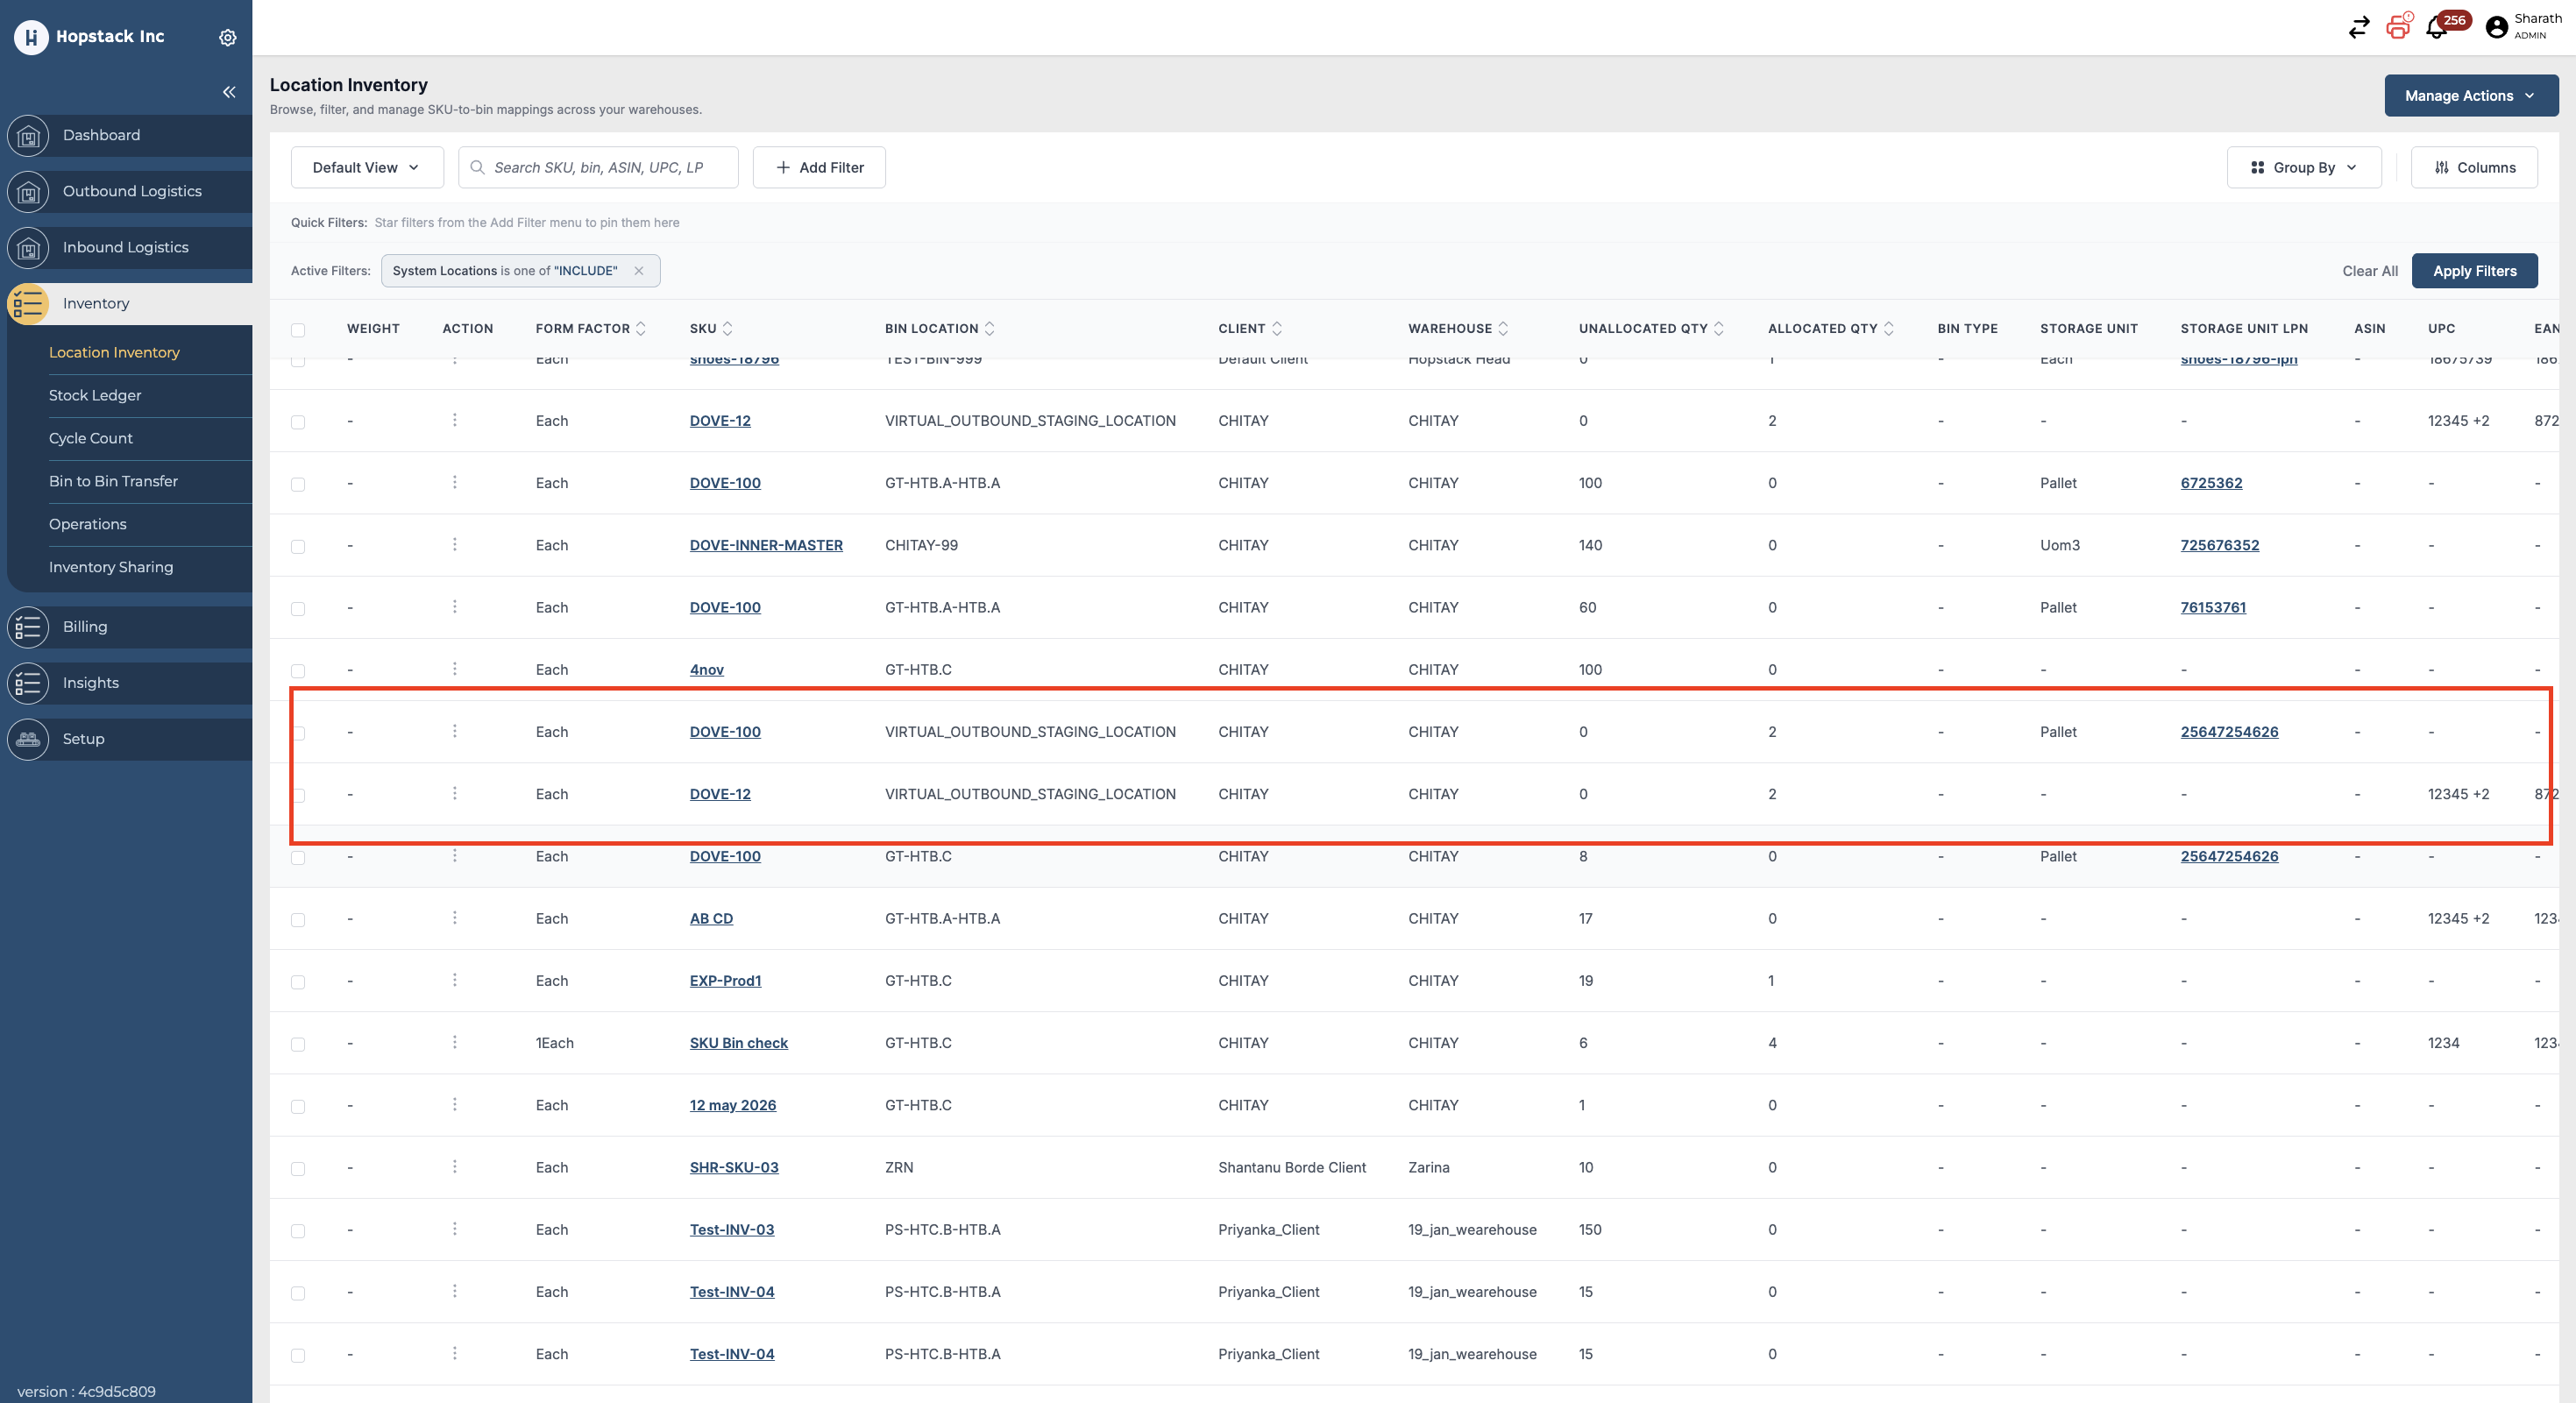Select the checkbox for 4nov row
Image resolution: width=2576 pixels, height=1403 pixels.
click(298, 671)
